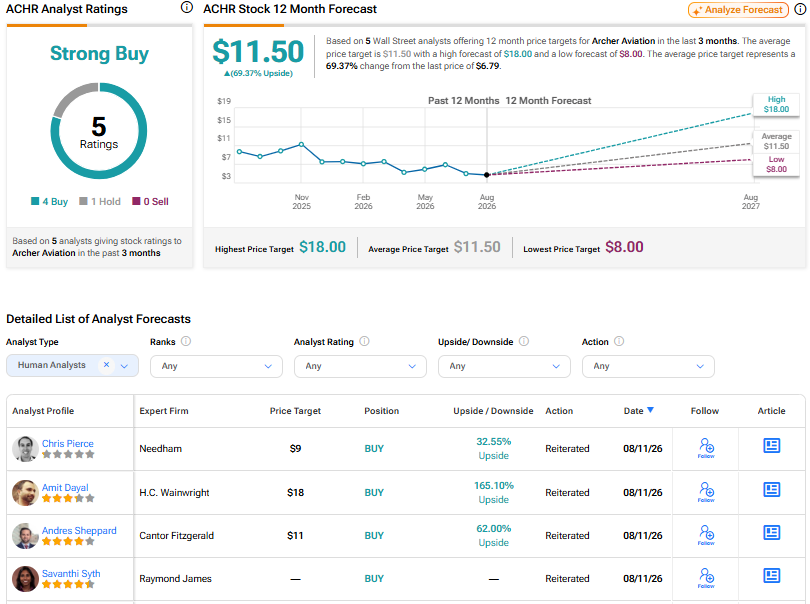Click info icon next to Ranks filter
This screenshot has width=810, height=604.
[186, 341]
